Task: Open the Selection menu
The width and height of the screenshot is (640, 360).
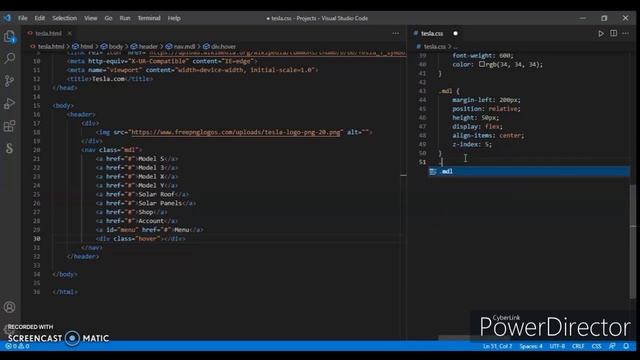Action: [x=64, y=18]
